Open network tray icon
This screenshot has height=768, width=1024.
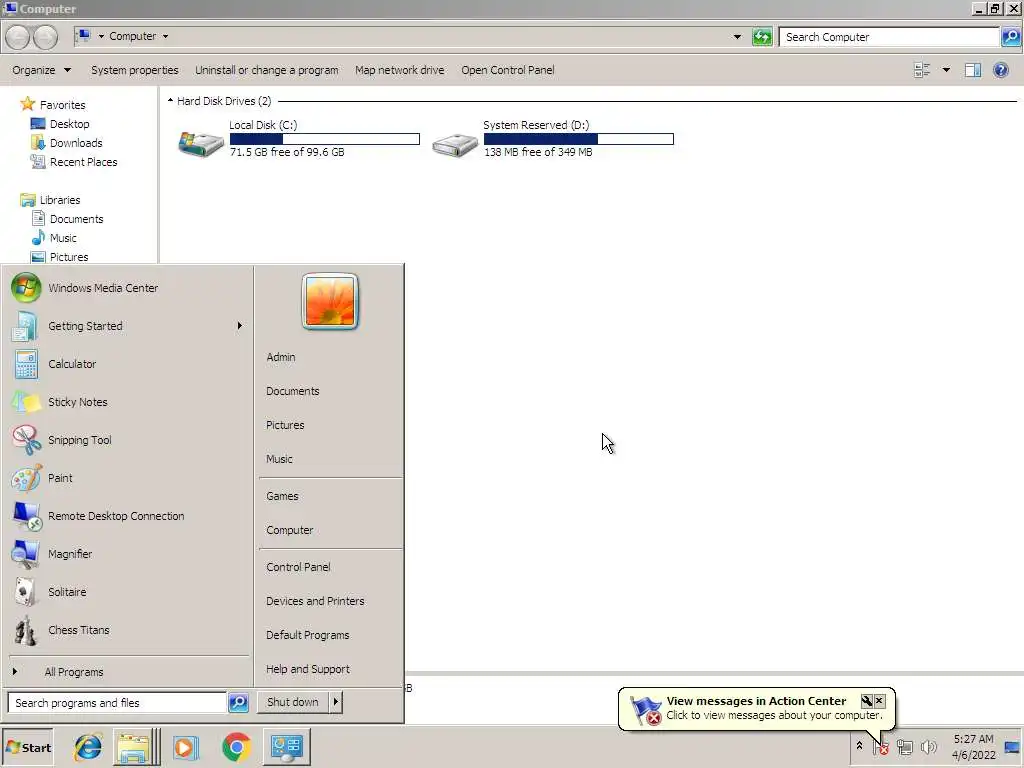coord(904,746)
